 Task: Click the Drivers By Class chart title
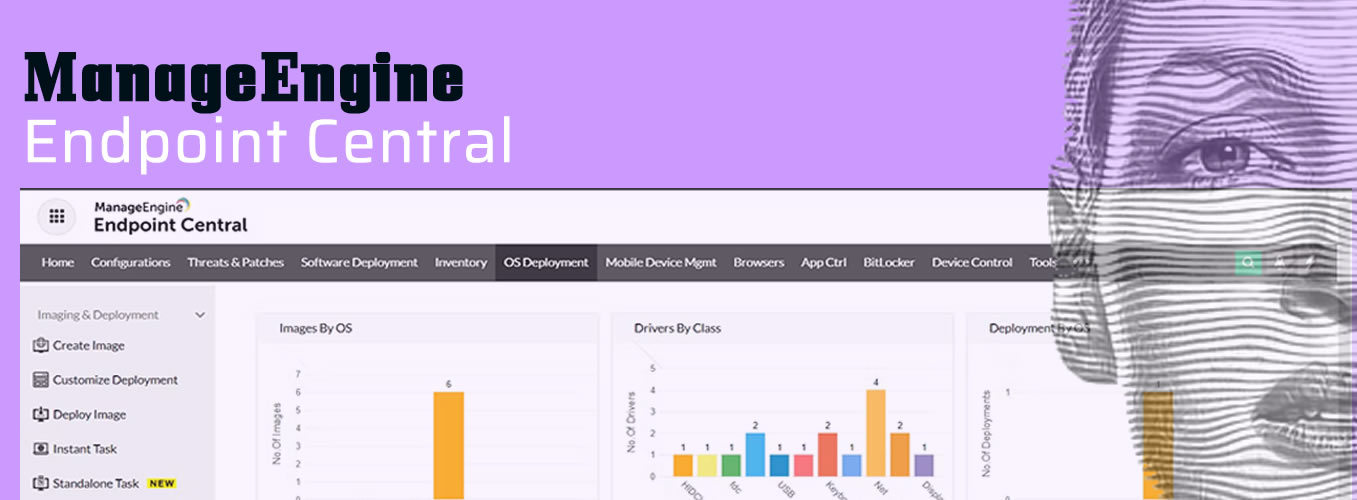coord(677,328)
